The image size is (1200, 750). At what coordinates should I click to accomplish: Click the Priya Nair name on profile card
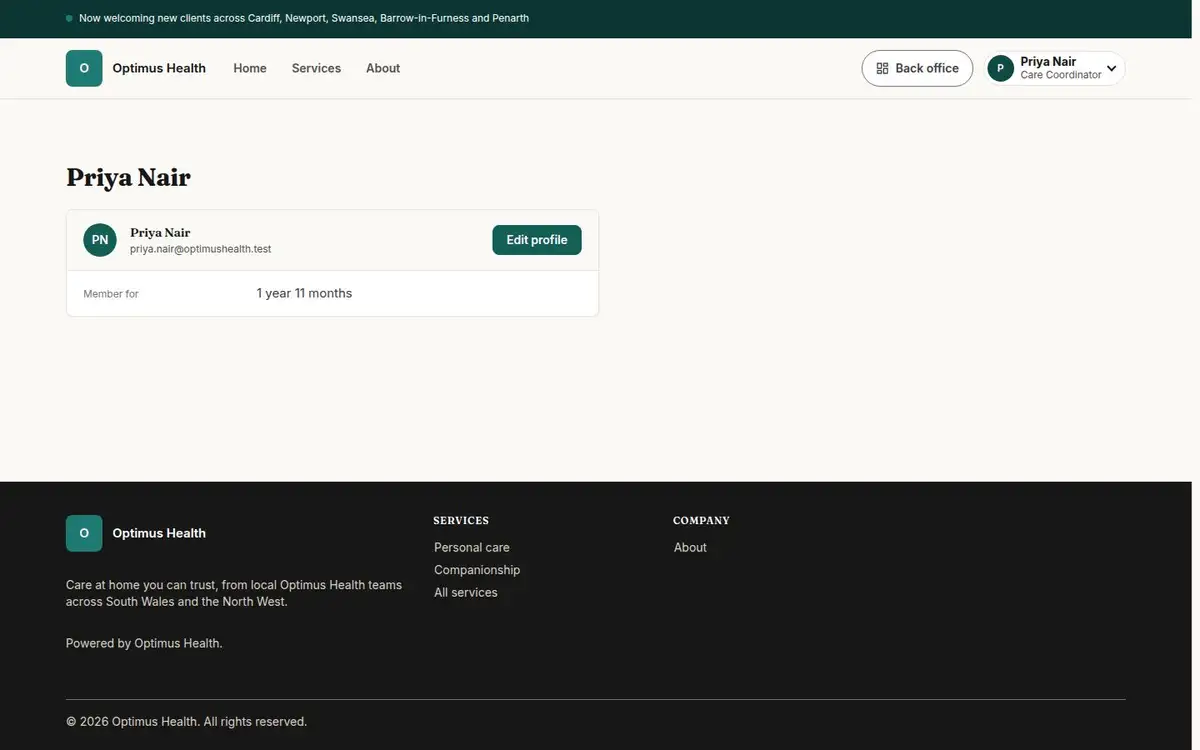(160, 232)
